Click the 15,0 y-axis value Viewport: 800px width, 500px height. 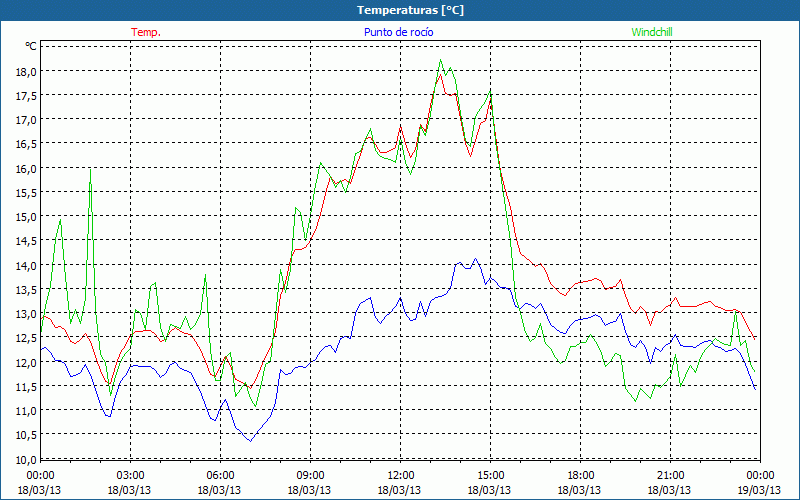[x=28, y=217]
